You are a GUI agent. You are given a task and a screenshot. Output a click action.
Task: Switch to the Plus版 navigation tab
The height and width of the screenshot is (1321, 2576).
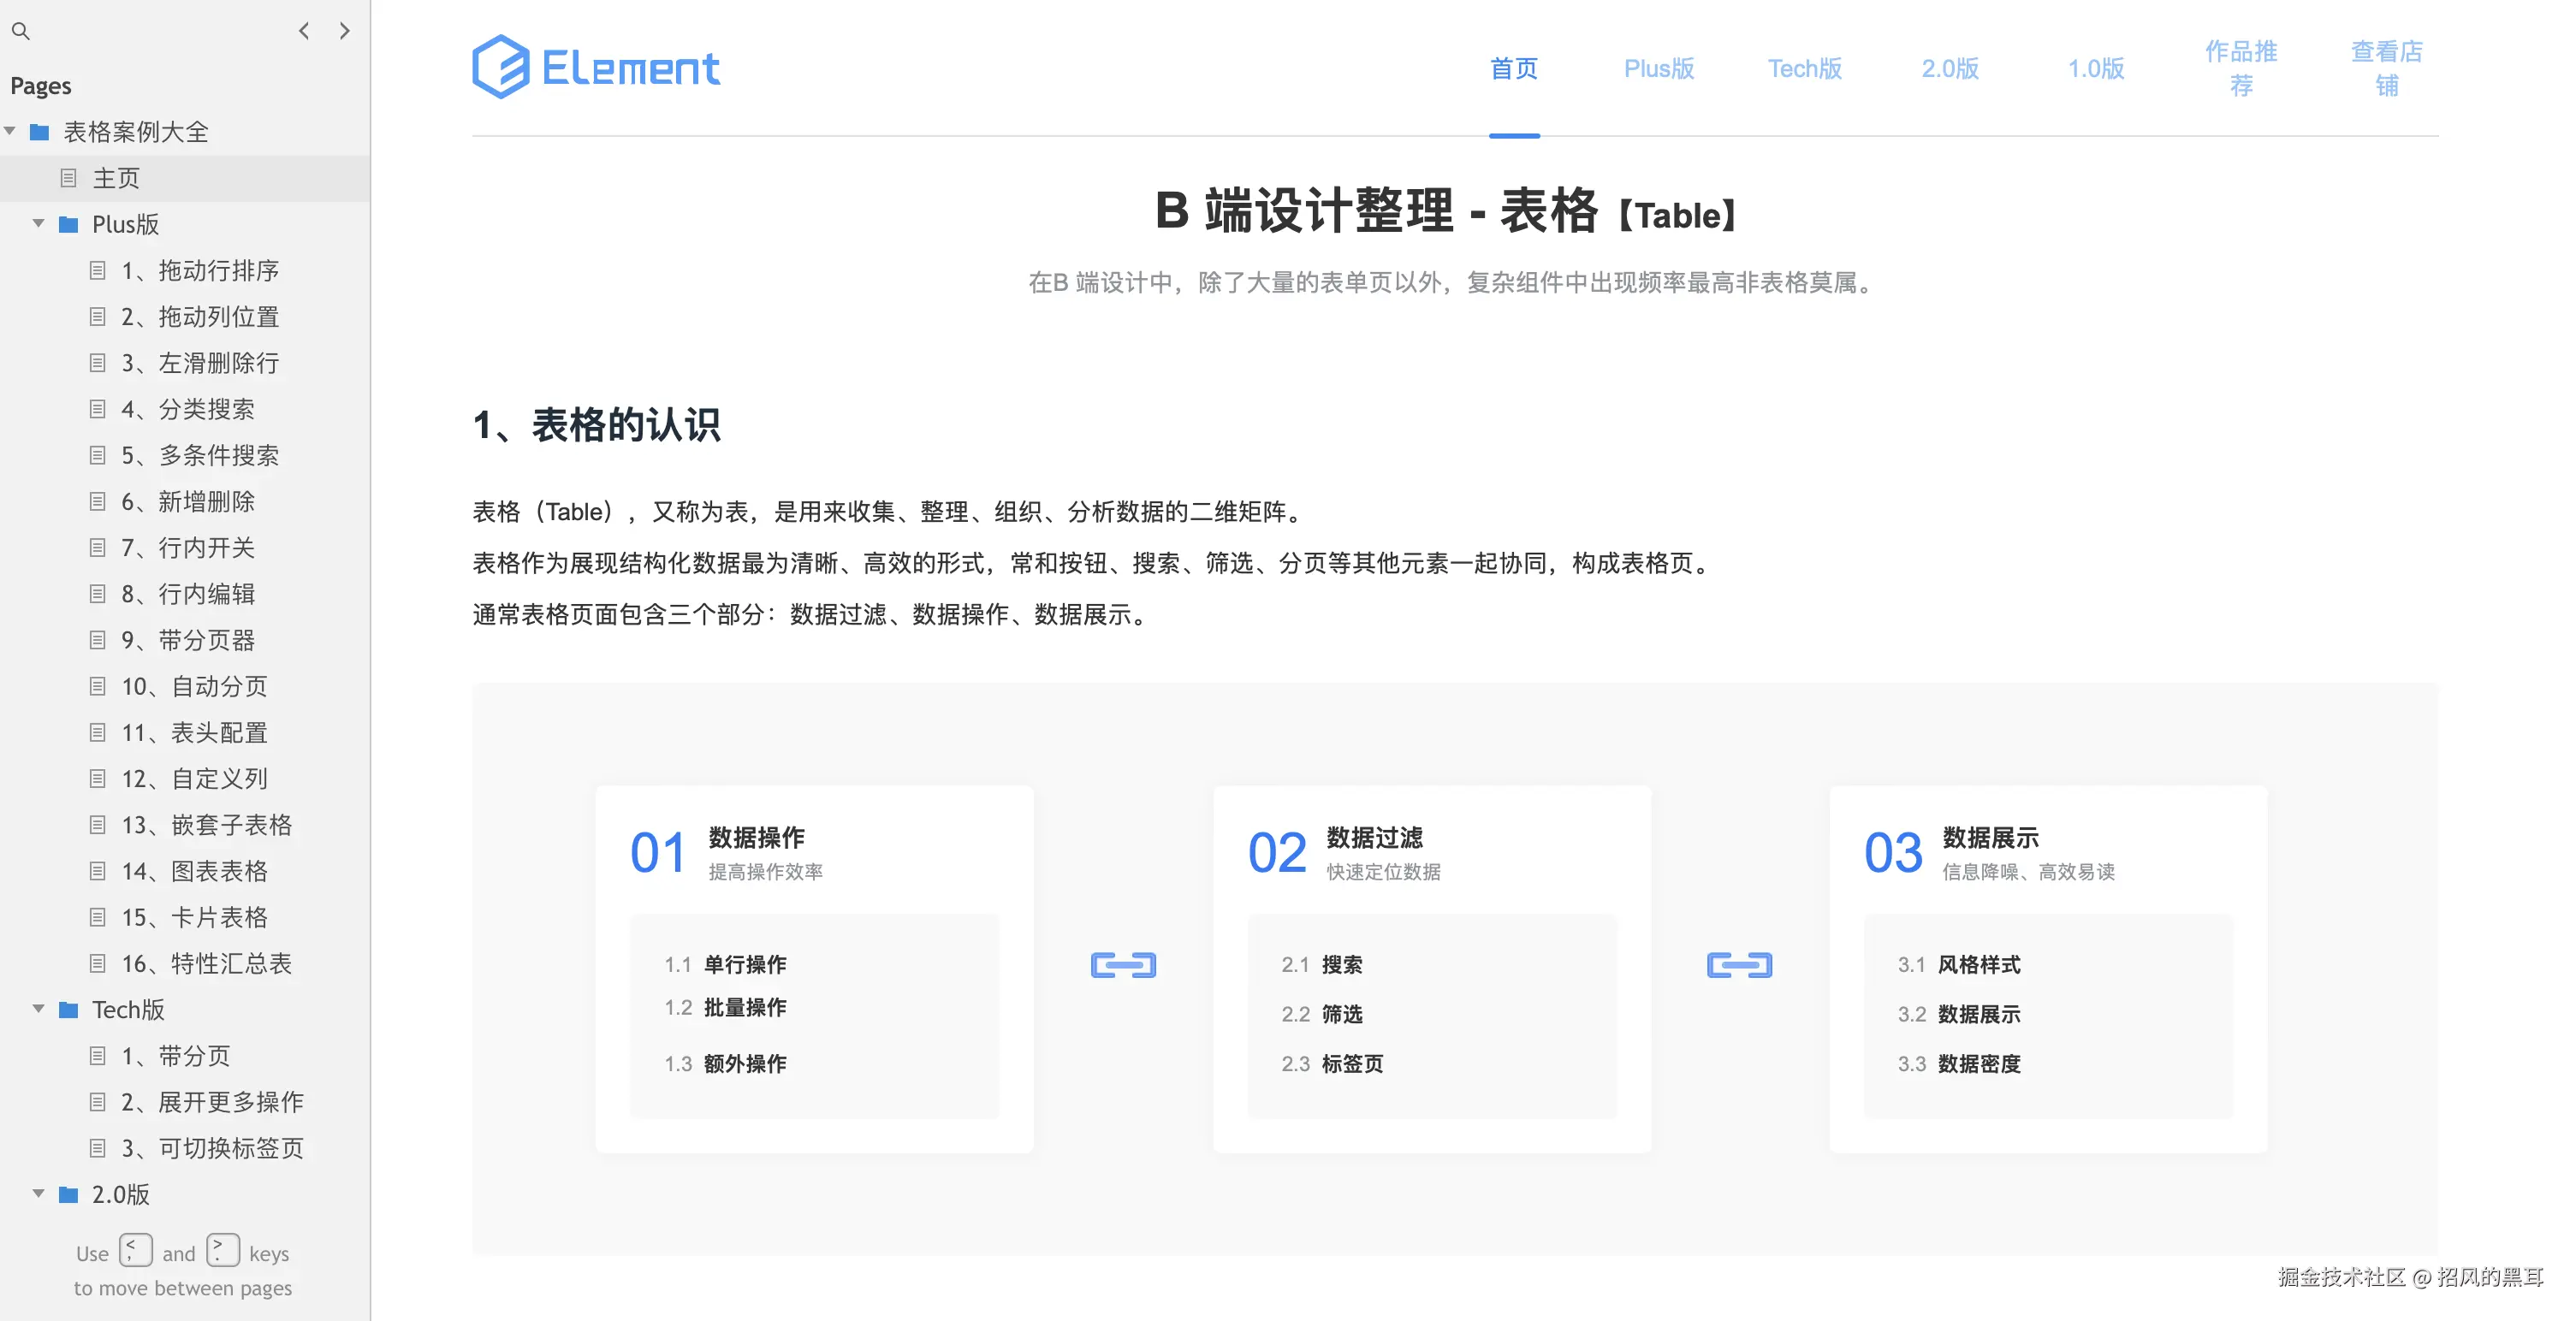pos(1658,68)
